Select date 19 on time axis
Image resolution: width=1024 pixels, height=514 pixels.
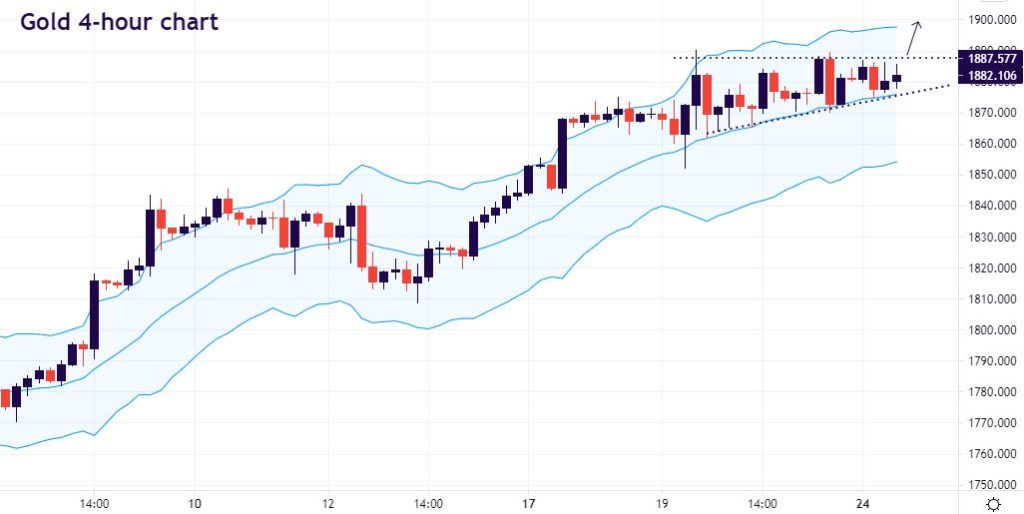[663, 503]
